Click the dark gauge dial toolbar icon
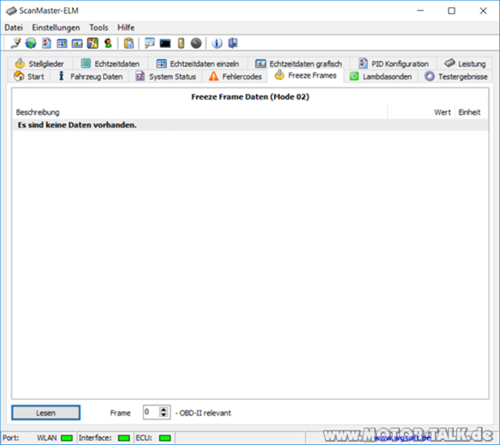The image size is (500, 445). point(196,43)
